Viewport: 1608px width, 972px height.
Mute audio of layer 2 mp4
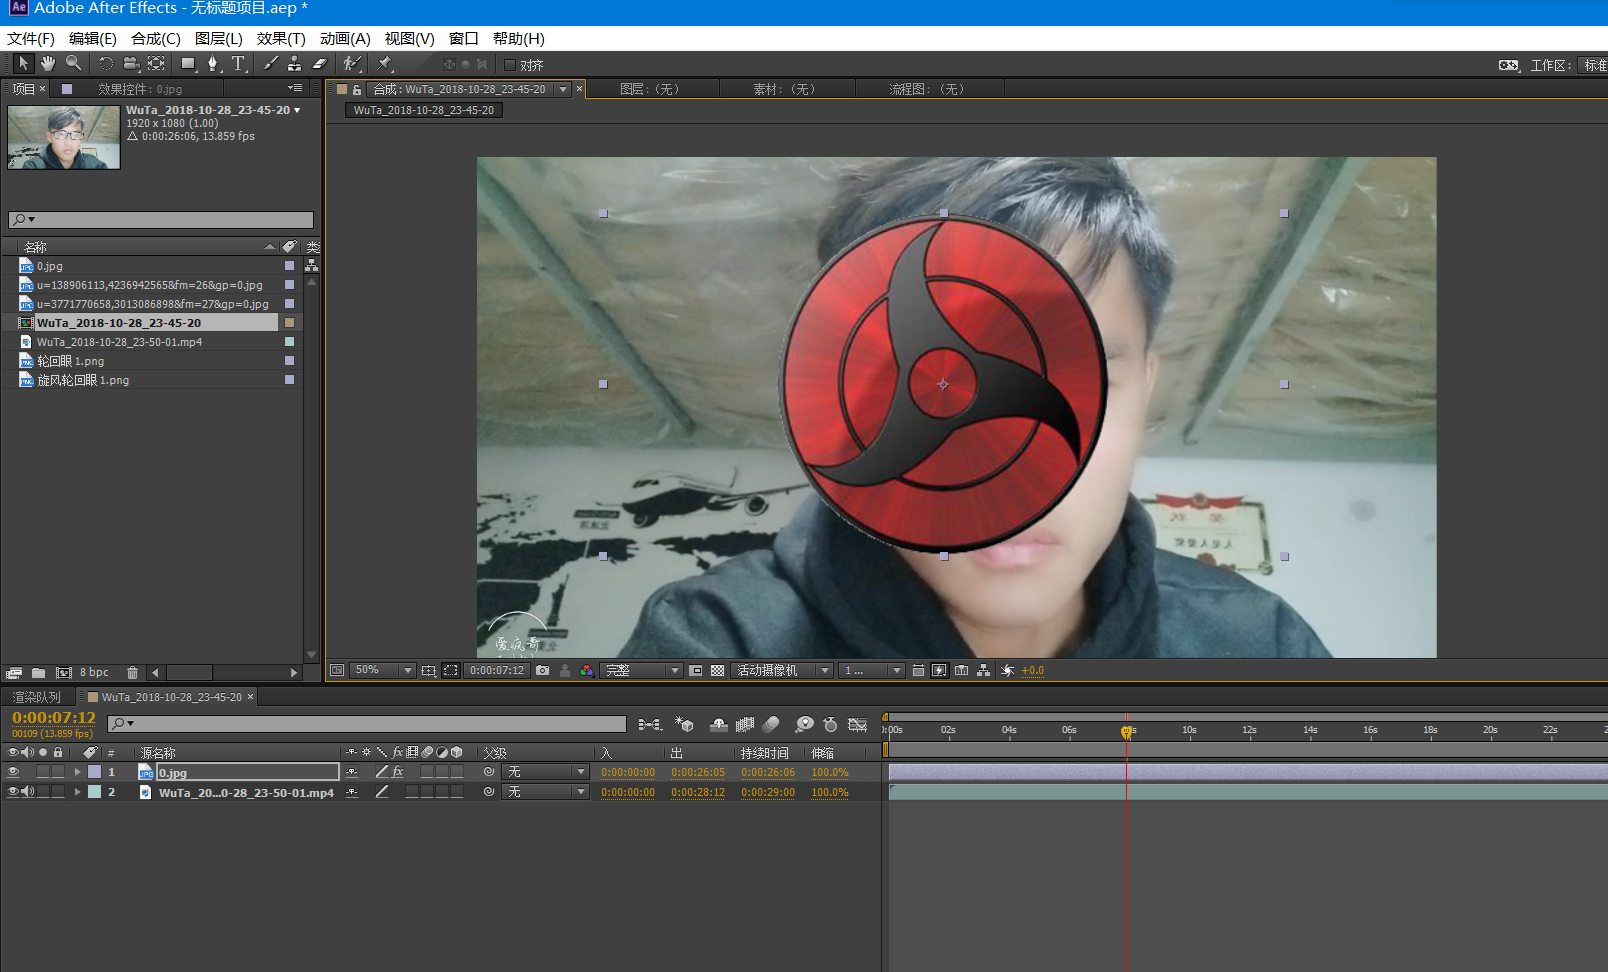point(28,791)
